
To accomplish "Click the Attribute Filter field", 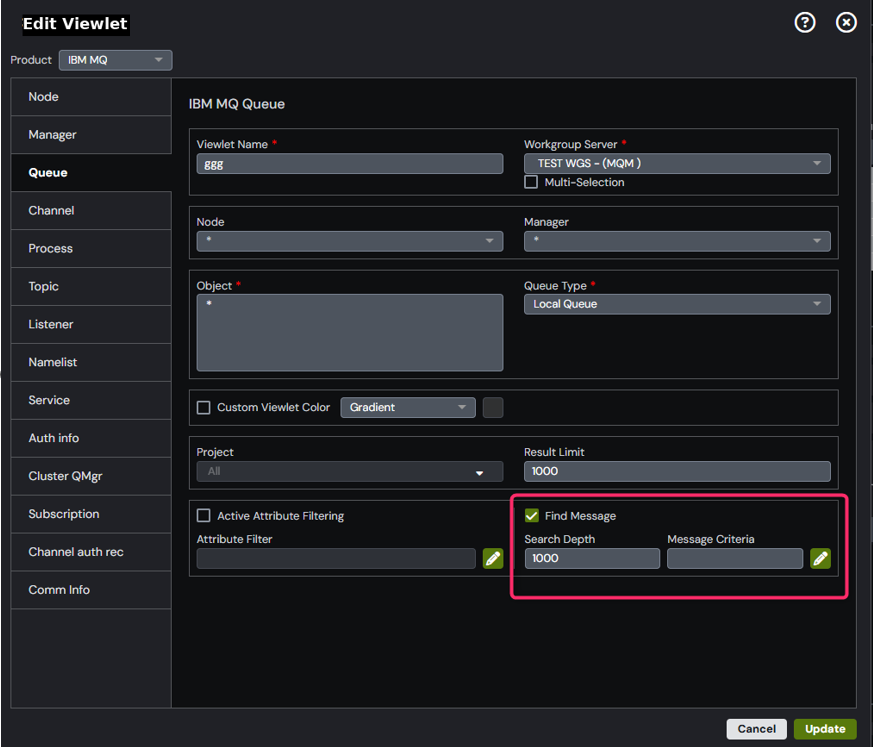I will [336, 558].
